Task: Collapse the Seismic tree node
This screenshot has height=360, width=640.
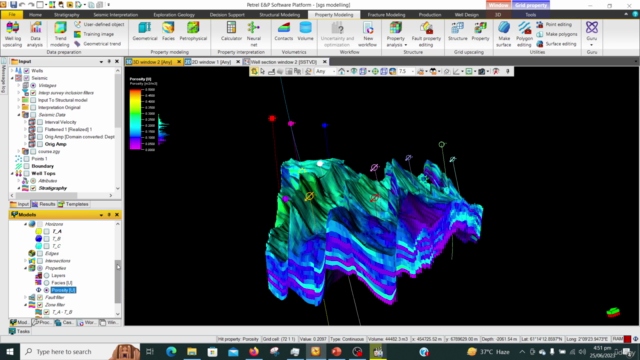Action: coord(12,78)
